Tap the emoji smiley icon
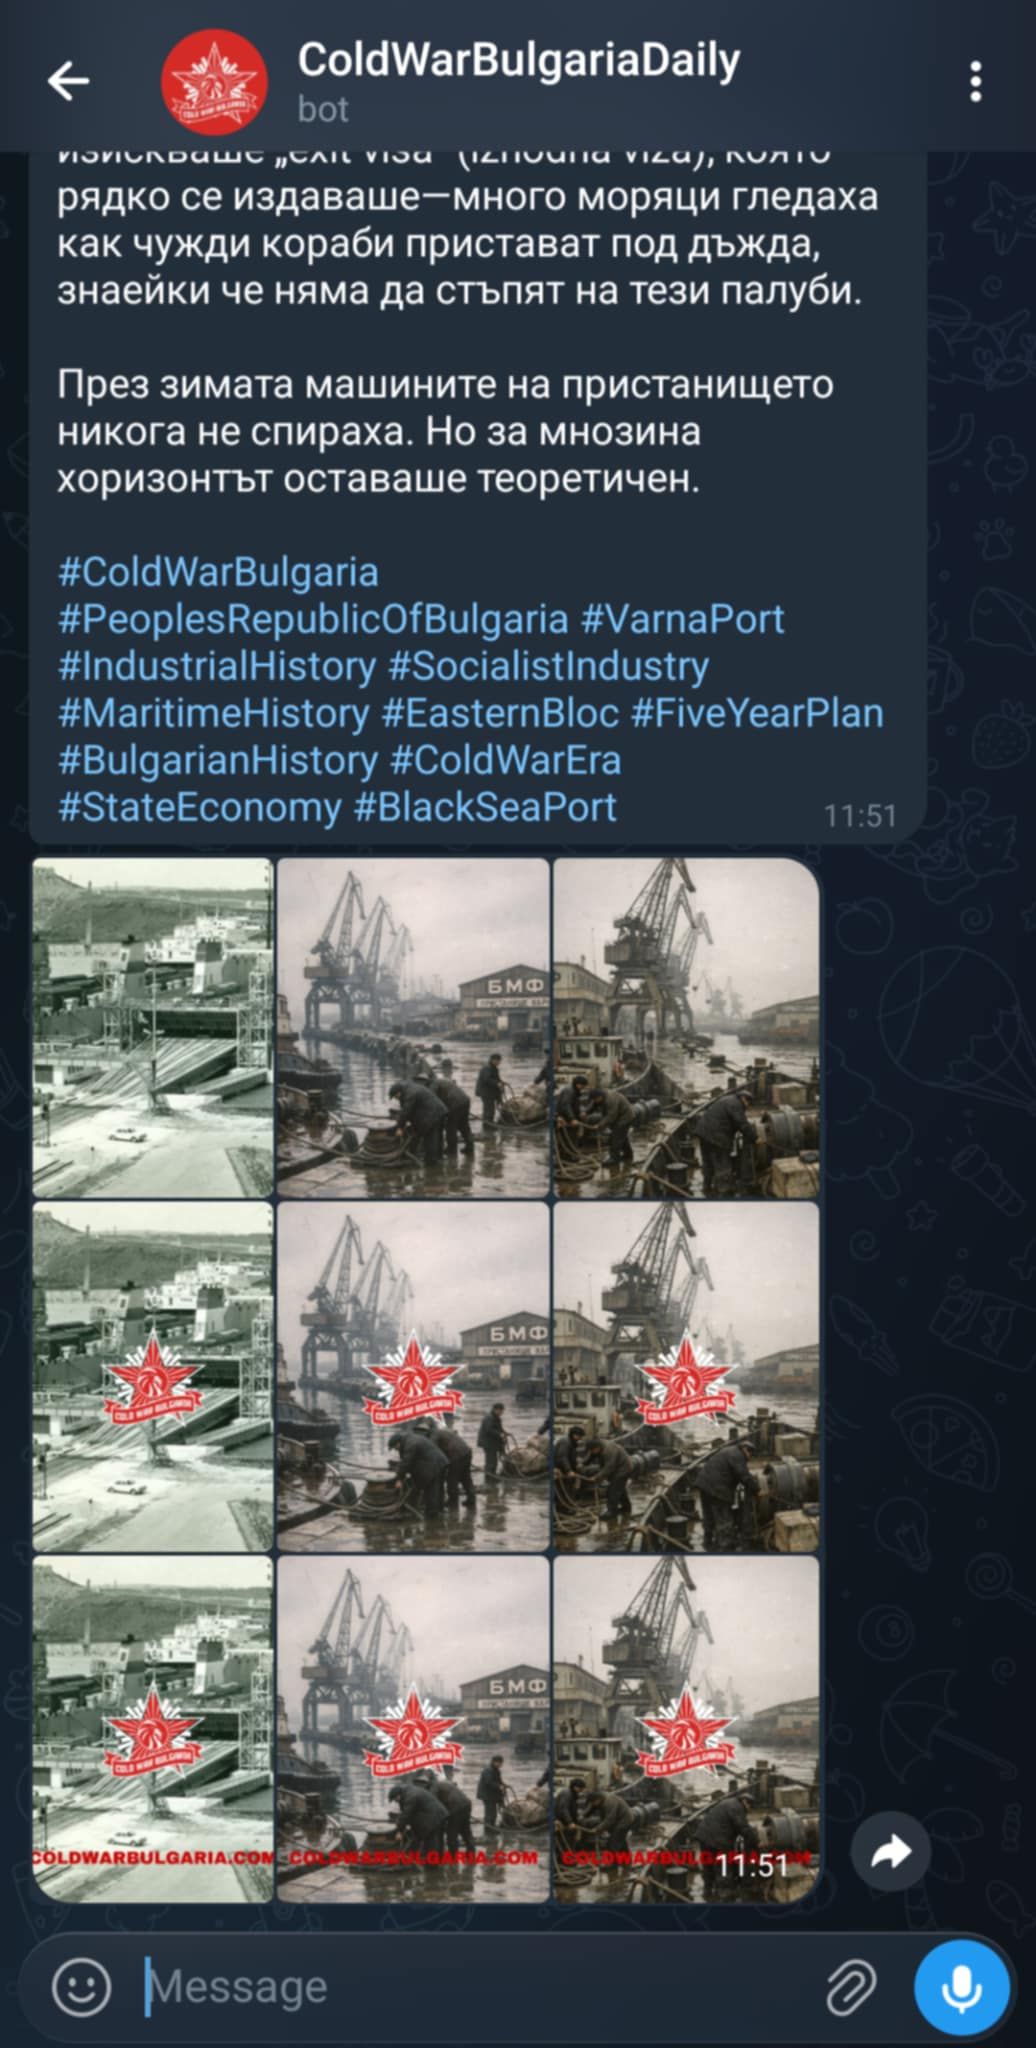 tap(81, 1985)
